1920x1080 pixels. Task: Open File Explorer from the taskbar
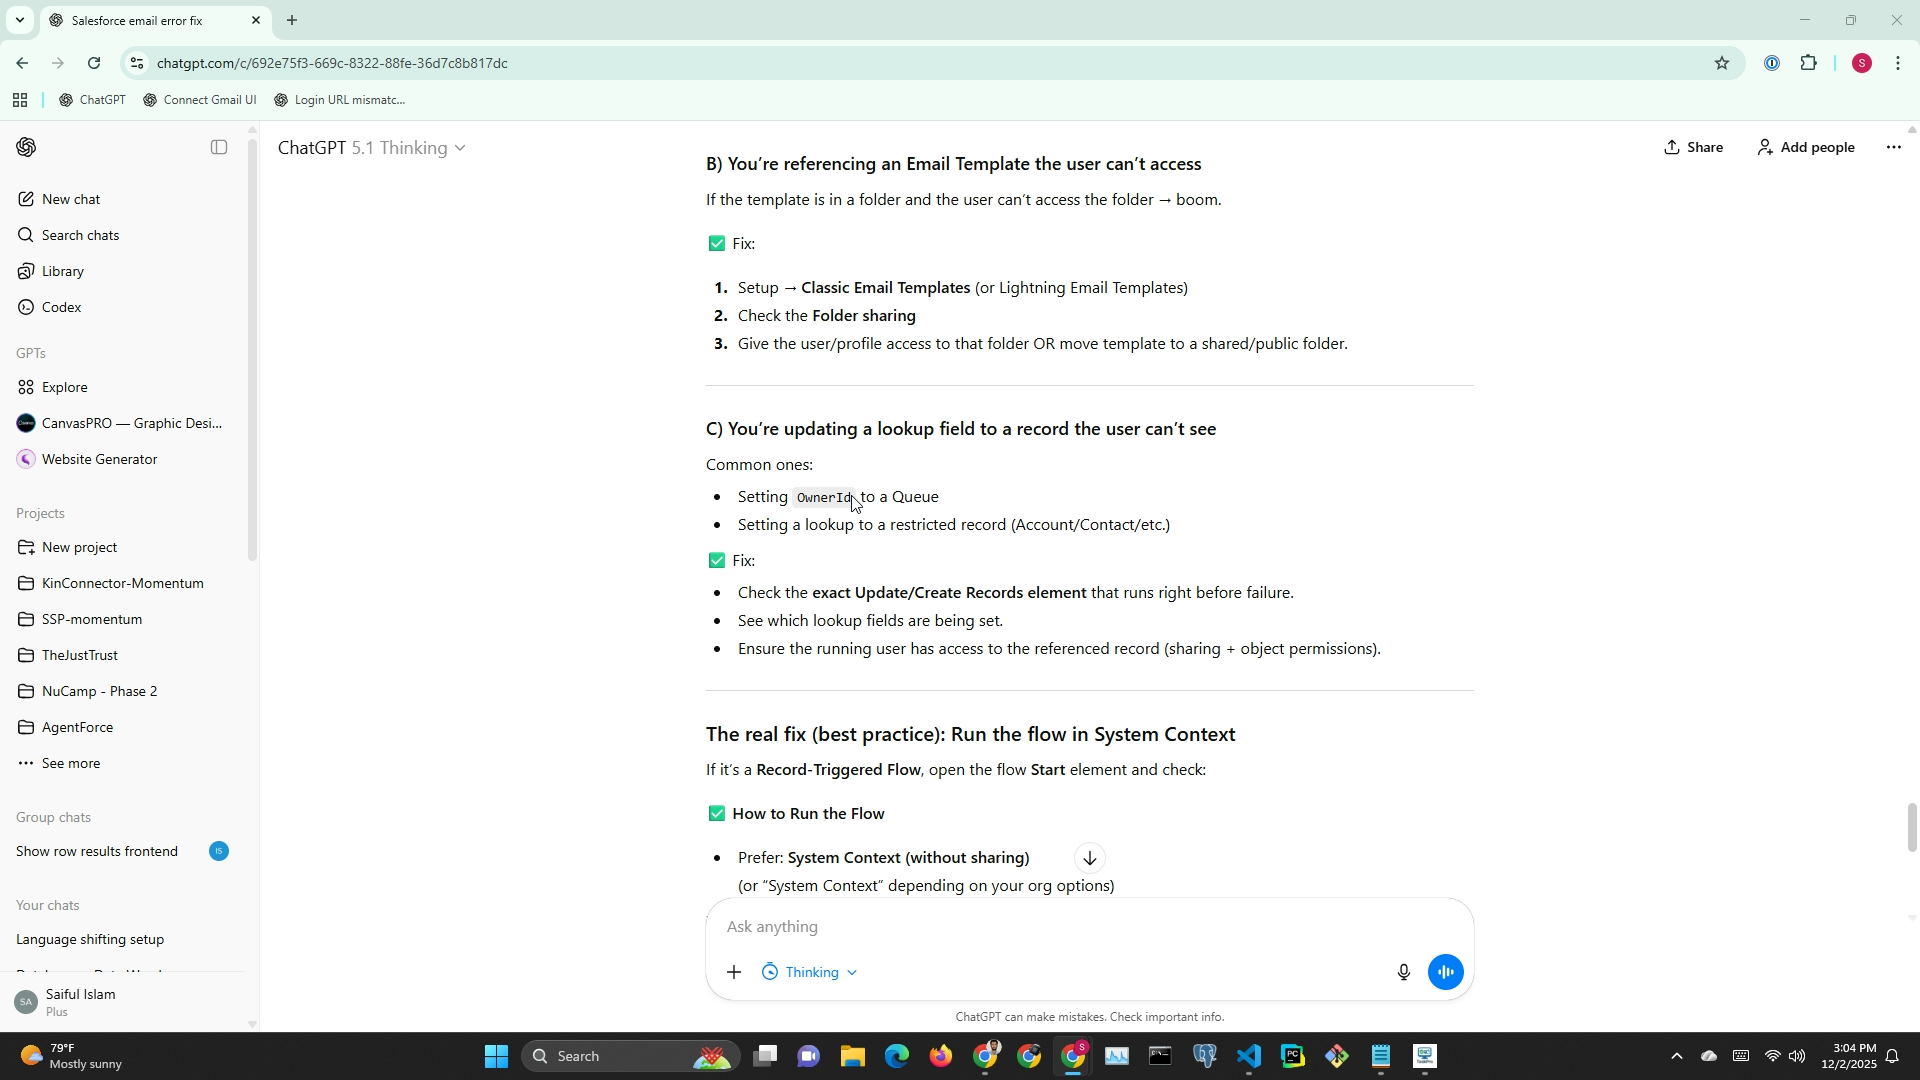(852, 1056)
